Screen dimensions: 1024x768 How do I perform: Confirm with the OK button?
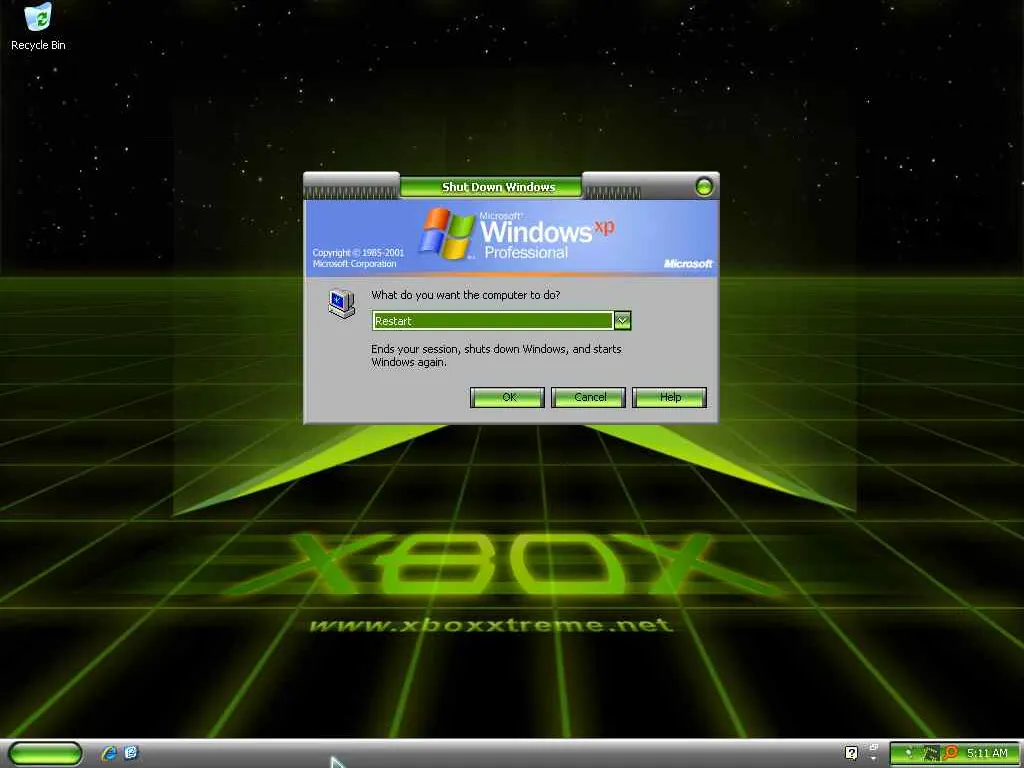tap(507, 397)
